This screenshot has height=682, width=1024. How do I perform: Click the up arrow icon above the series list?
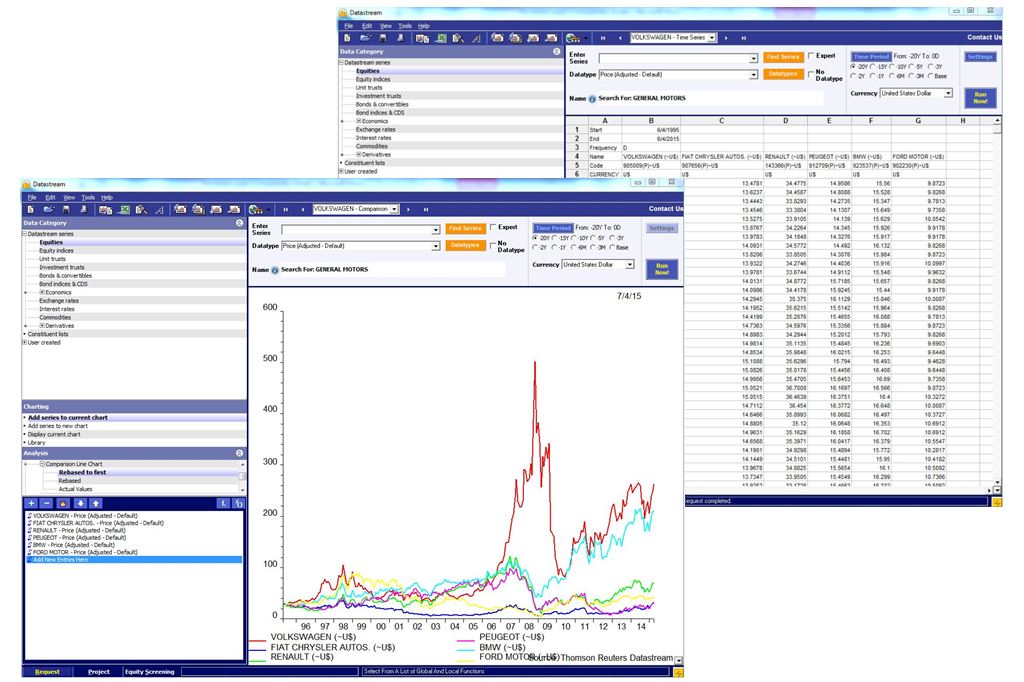click(x=95, y=503)
